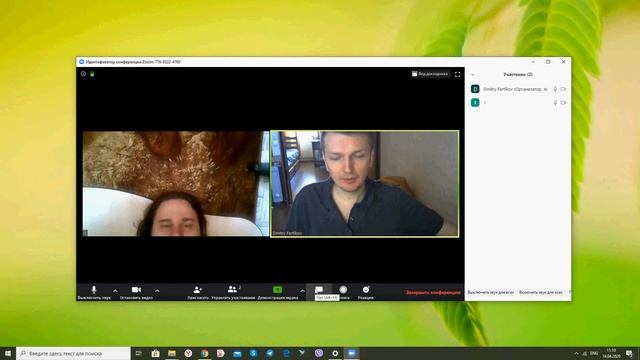Screen dimensions: 640x360
Task: Expand video options arrow beside camera
Action: click(157, 291)
